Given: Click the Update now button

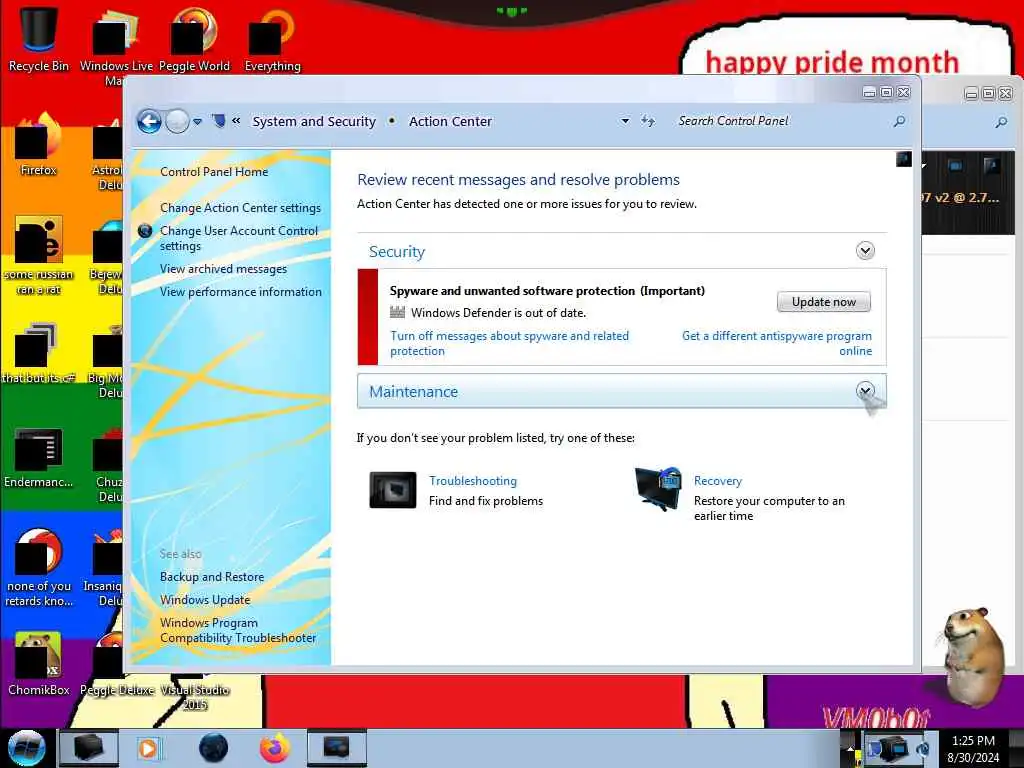Looking at the screenshot, I should tap(824, 302).
